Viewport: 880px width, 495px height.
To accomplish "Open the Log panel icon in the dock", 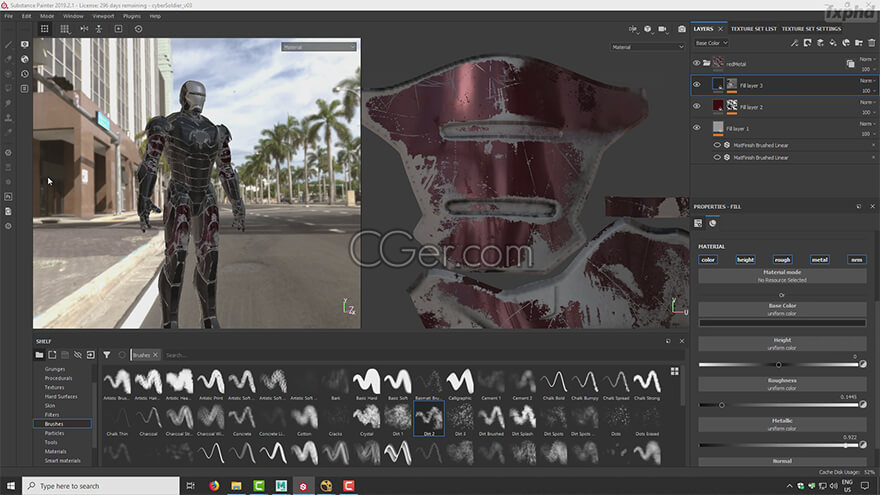I will [x=25, y=88].
